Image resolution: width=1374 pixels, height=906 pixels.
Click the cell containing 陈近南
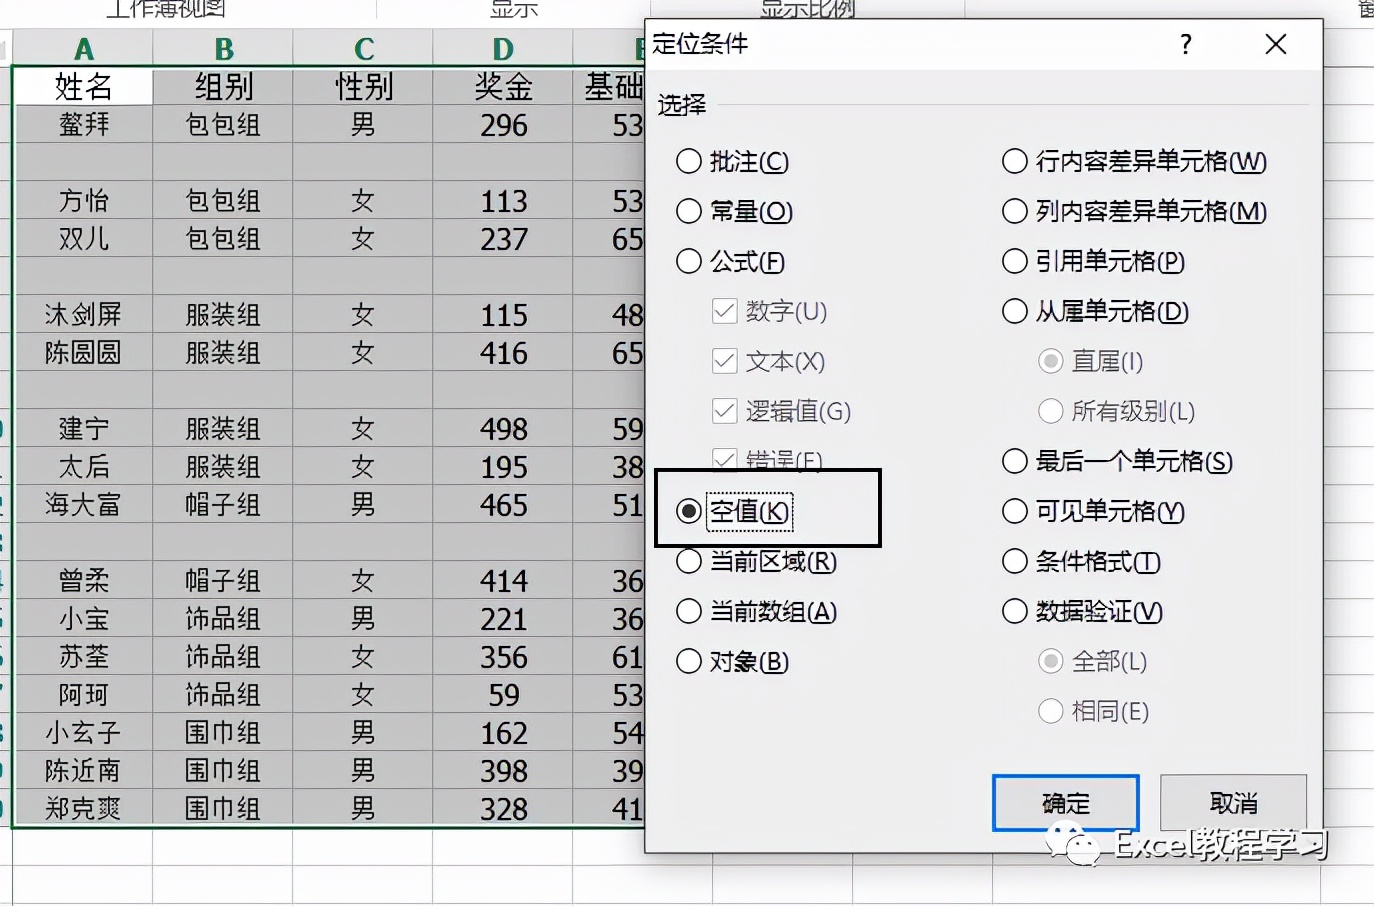pos(83,771)
